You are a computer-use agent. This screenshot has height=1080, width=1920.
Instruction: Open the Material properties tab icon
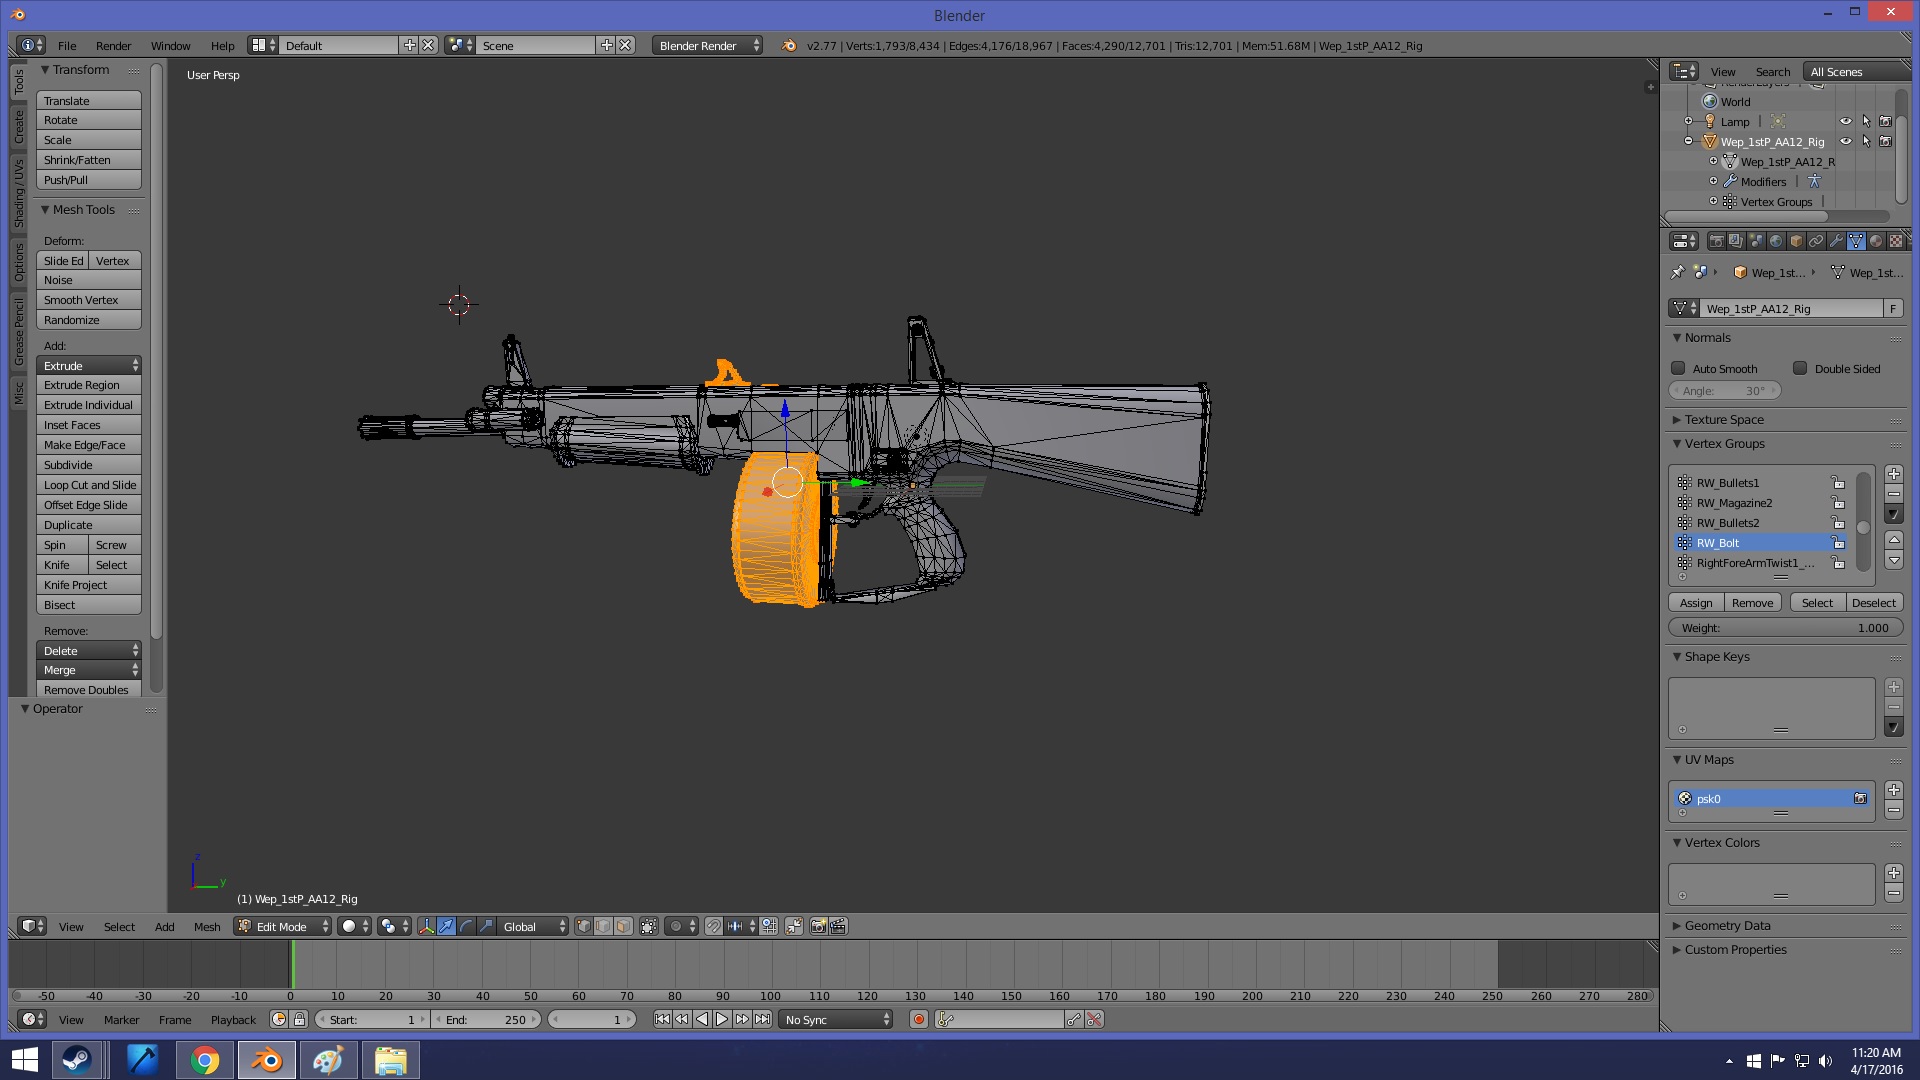tap(1876, 241)
